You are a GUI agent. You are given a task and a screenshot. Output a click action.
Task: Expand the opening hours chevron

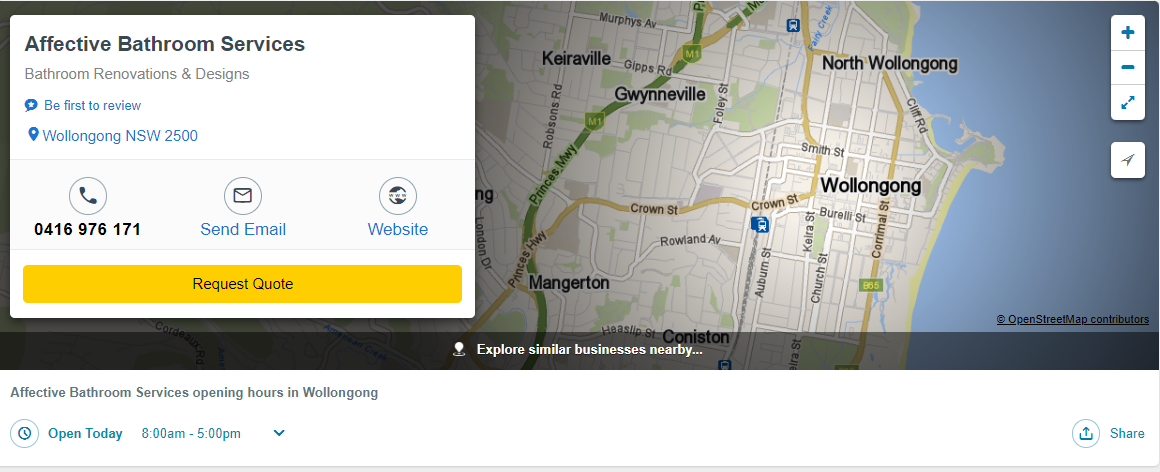click(x=279, y=433)
